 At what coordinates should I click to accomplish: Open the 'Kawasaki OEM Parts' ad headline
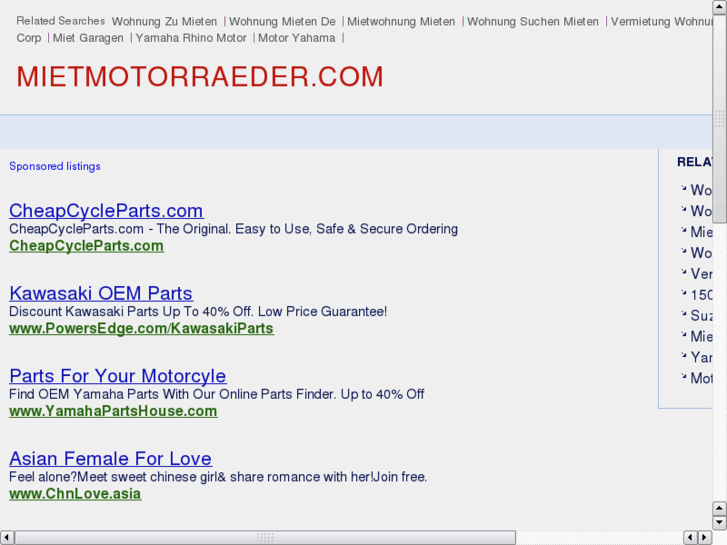pyautogui.click(x=101, y=293)
